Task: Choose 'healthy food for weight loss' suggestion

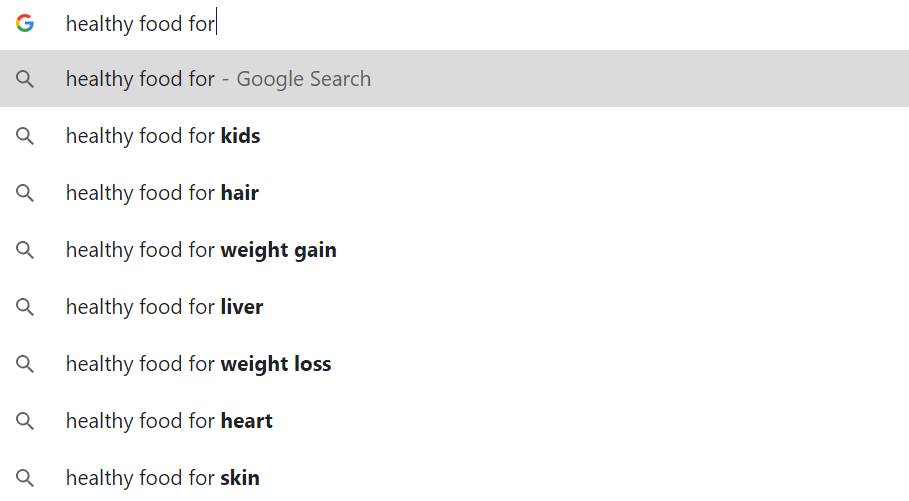Action: 198,364
